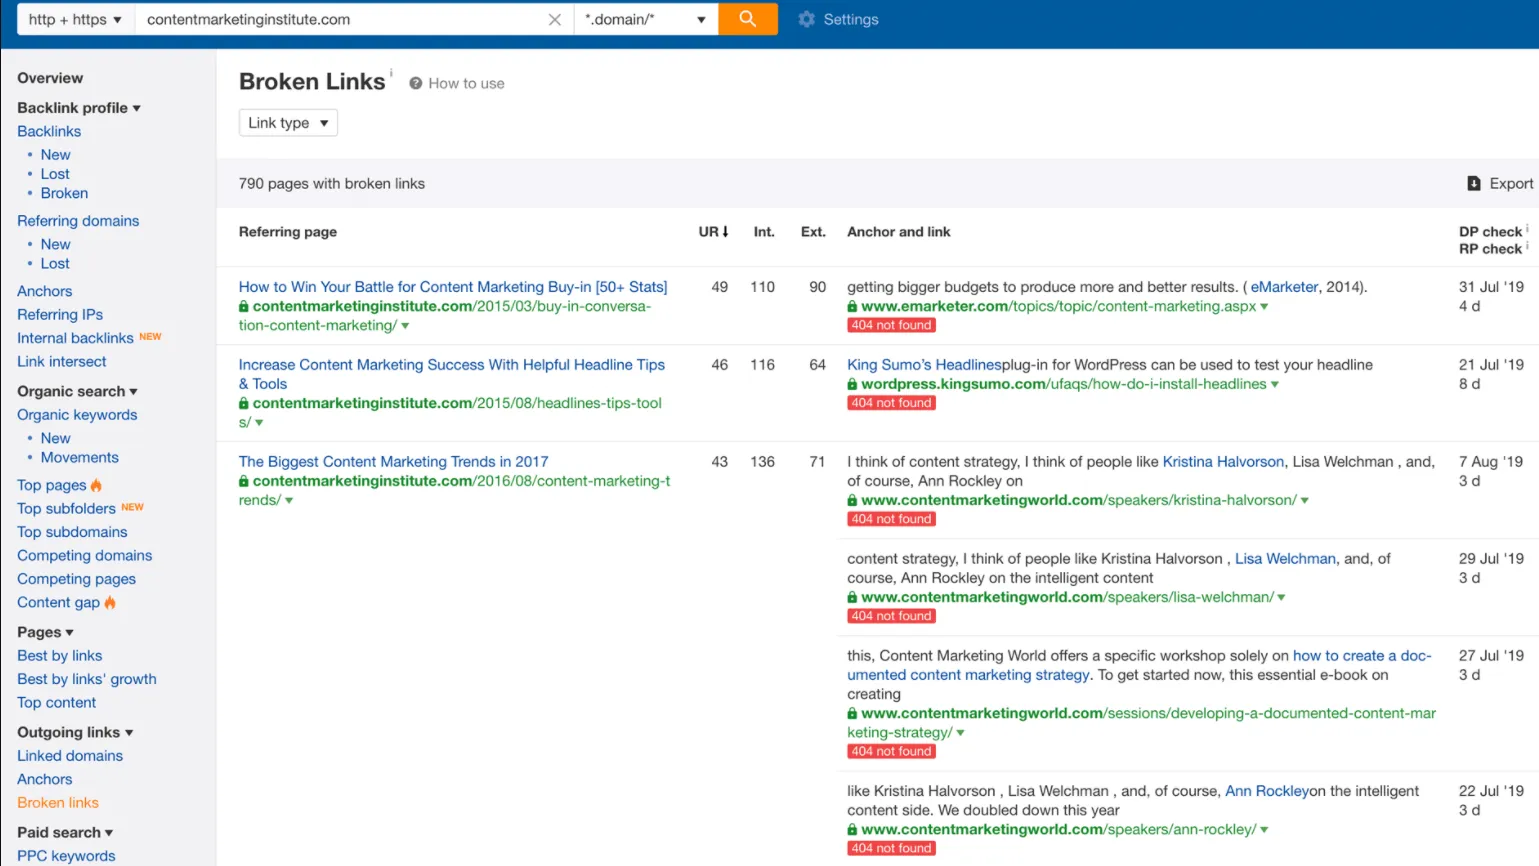Expand the emarketer.com link dropdown caret
The width and height of the screenshot is (1539, 866).
[x=1264, y=307]
